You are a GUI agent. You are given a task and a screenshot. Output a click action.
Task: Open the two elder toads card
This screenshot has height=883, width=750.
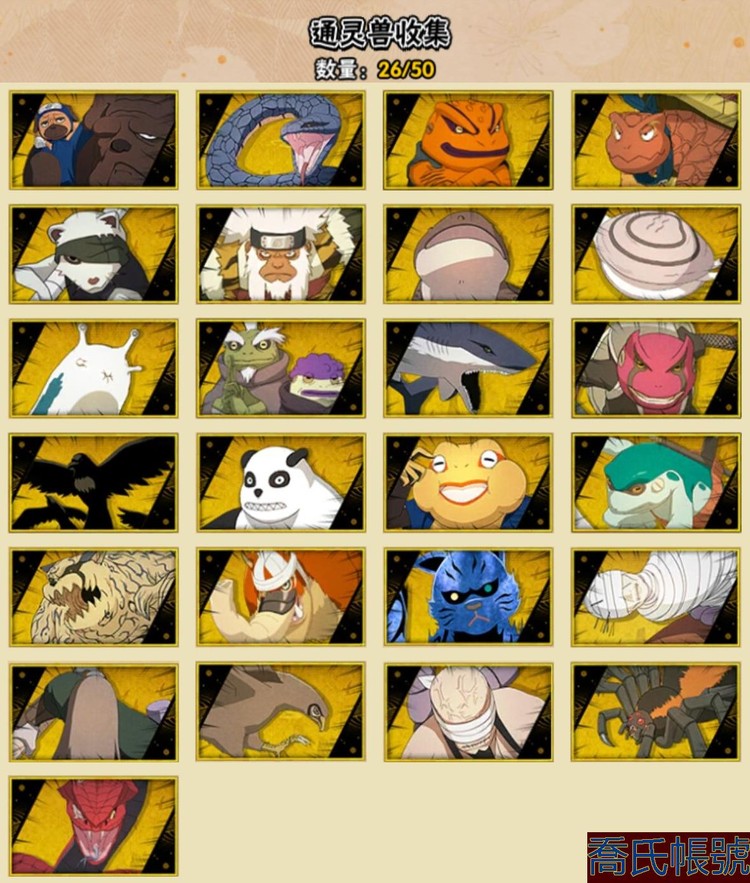(x=281, y=369)
